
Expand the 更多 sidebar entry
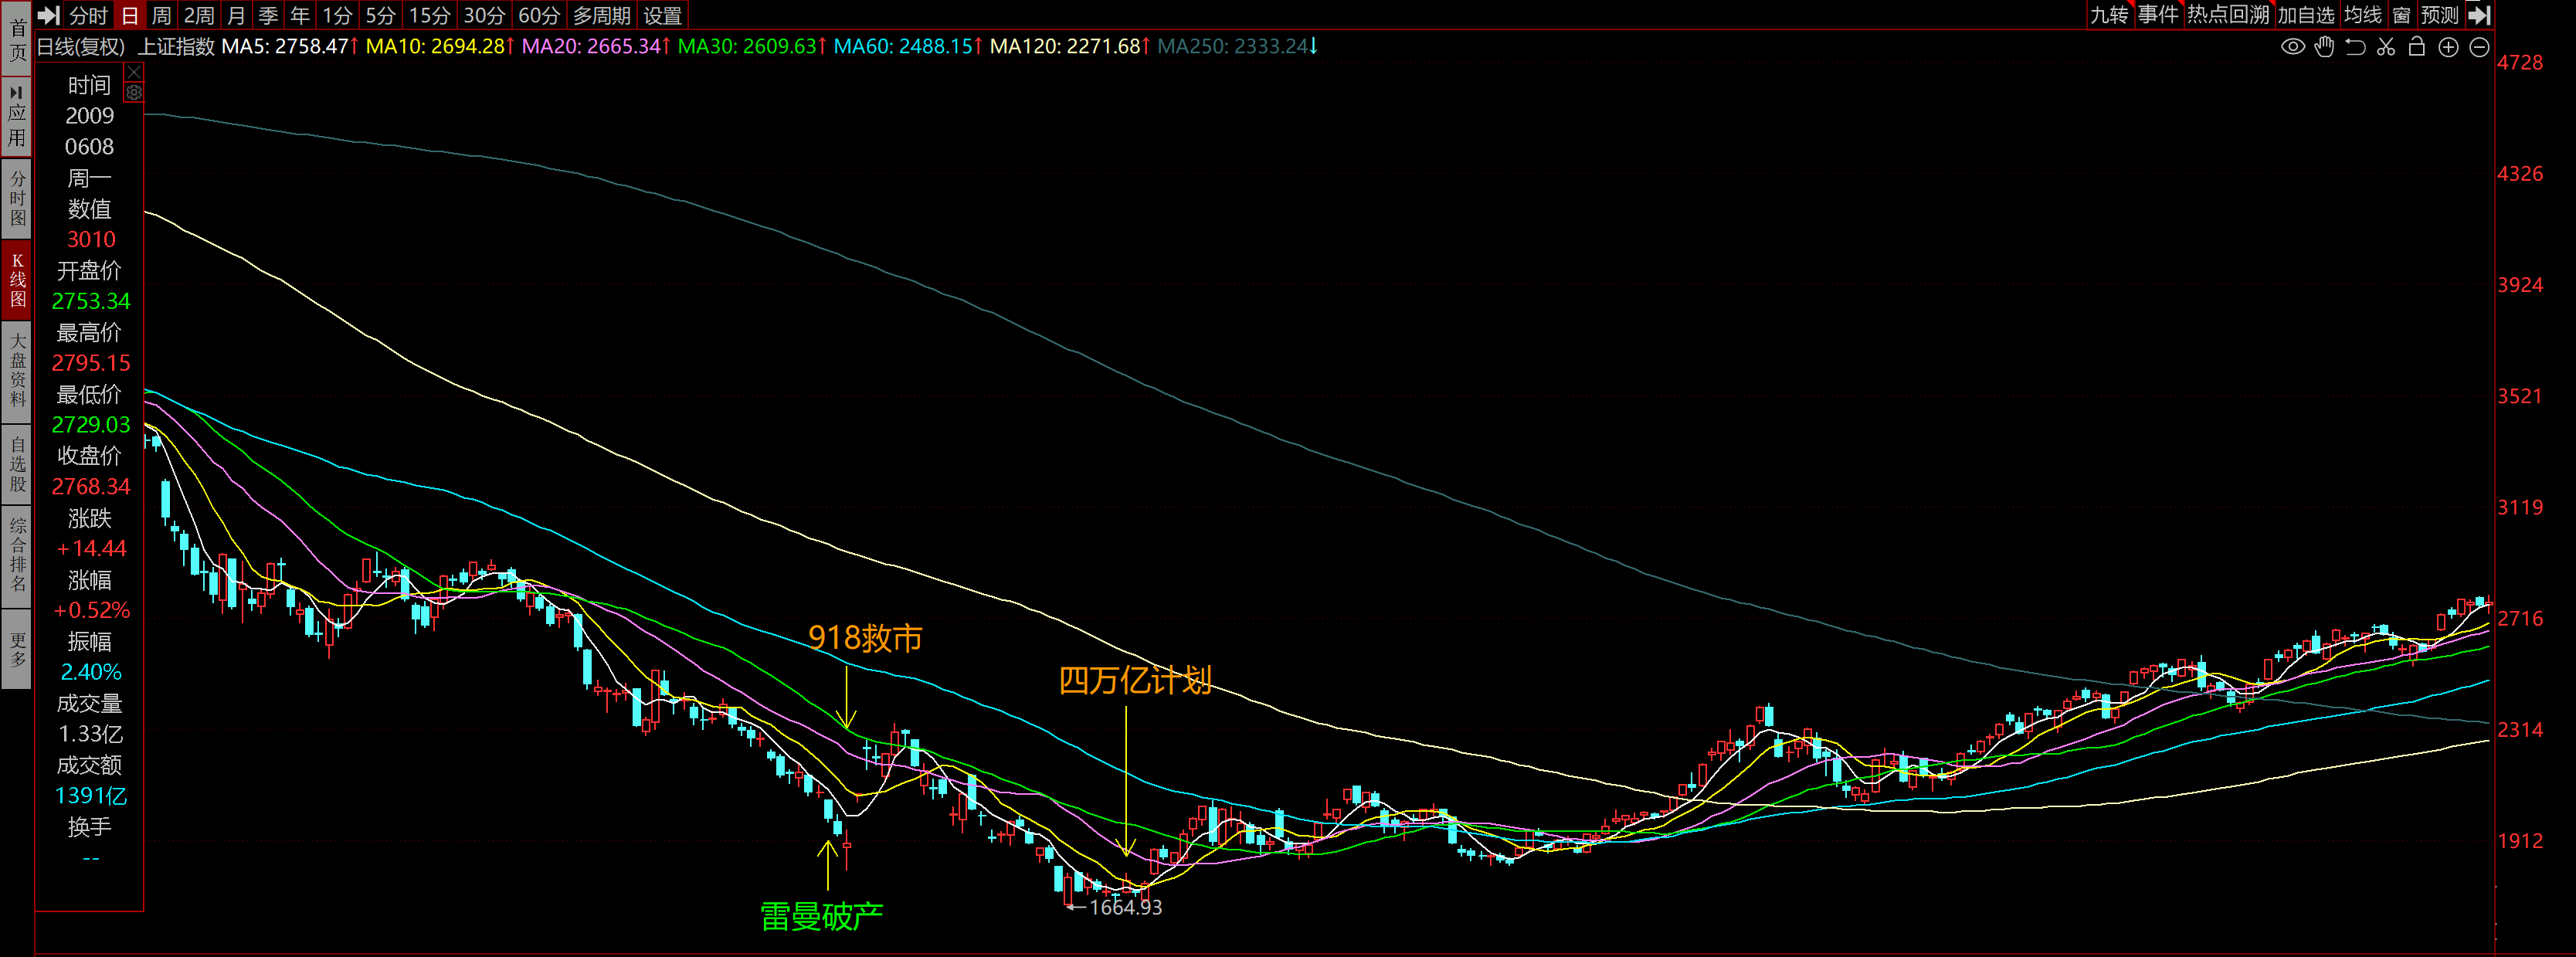point(17,650)
